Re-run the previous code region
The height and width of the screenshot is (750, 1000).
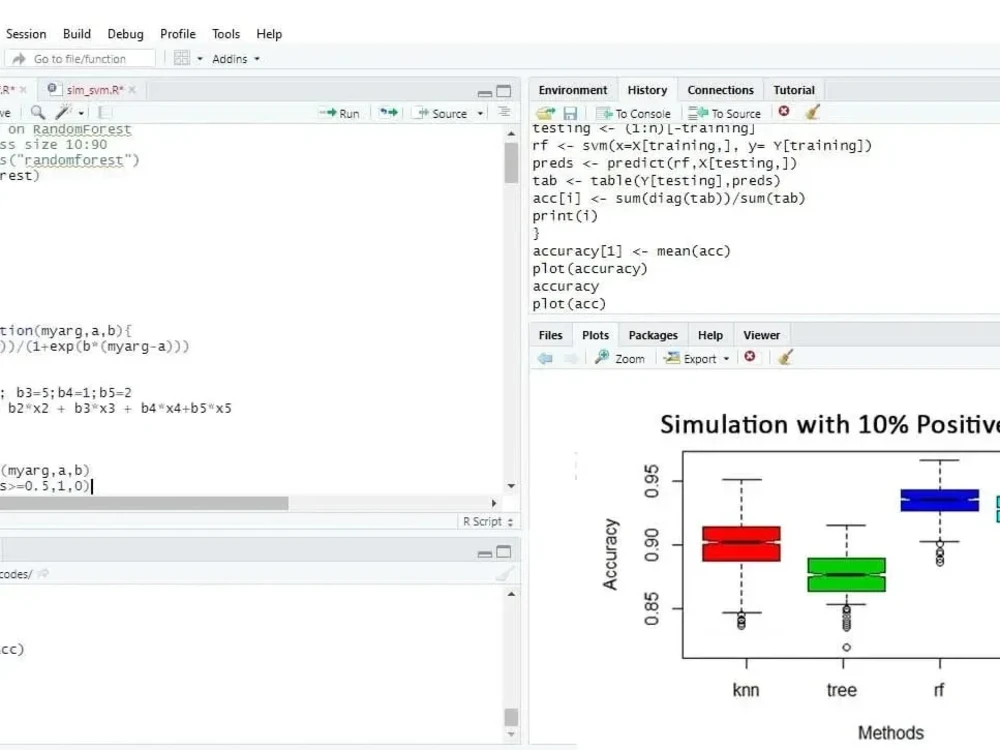(387, 112)
